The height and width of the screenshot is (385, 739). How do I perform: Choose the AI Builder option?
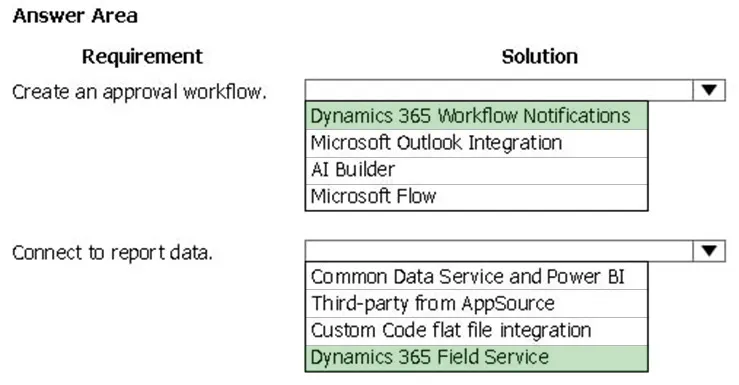tap(476, 170)
